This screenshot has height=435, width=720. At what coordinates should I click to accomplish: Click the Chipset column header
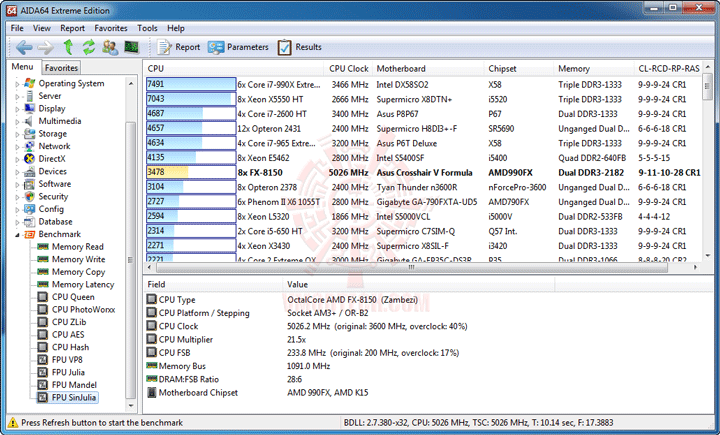519,68
